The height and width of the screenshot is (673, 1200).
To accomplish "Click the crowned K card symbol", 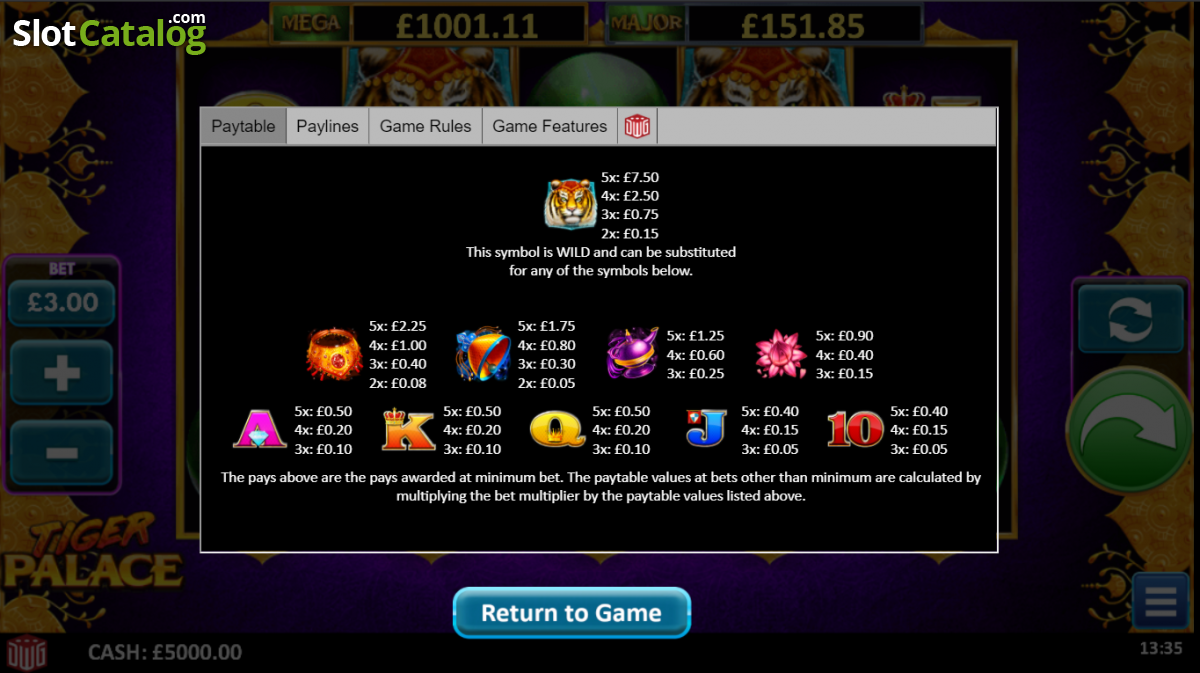I will (409, 429).
